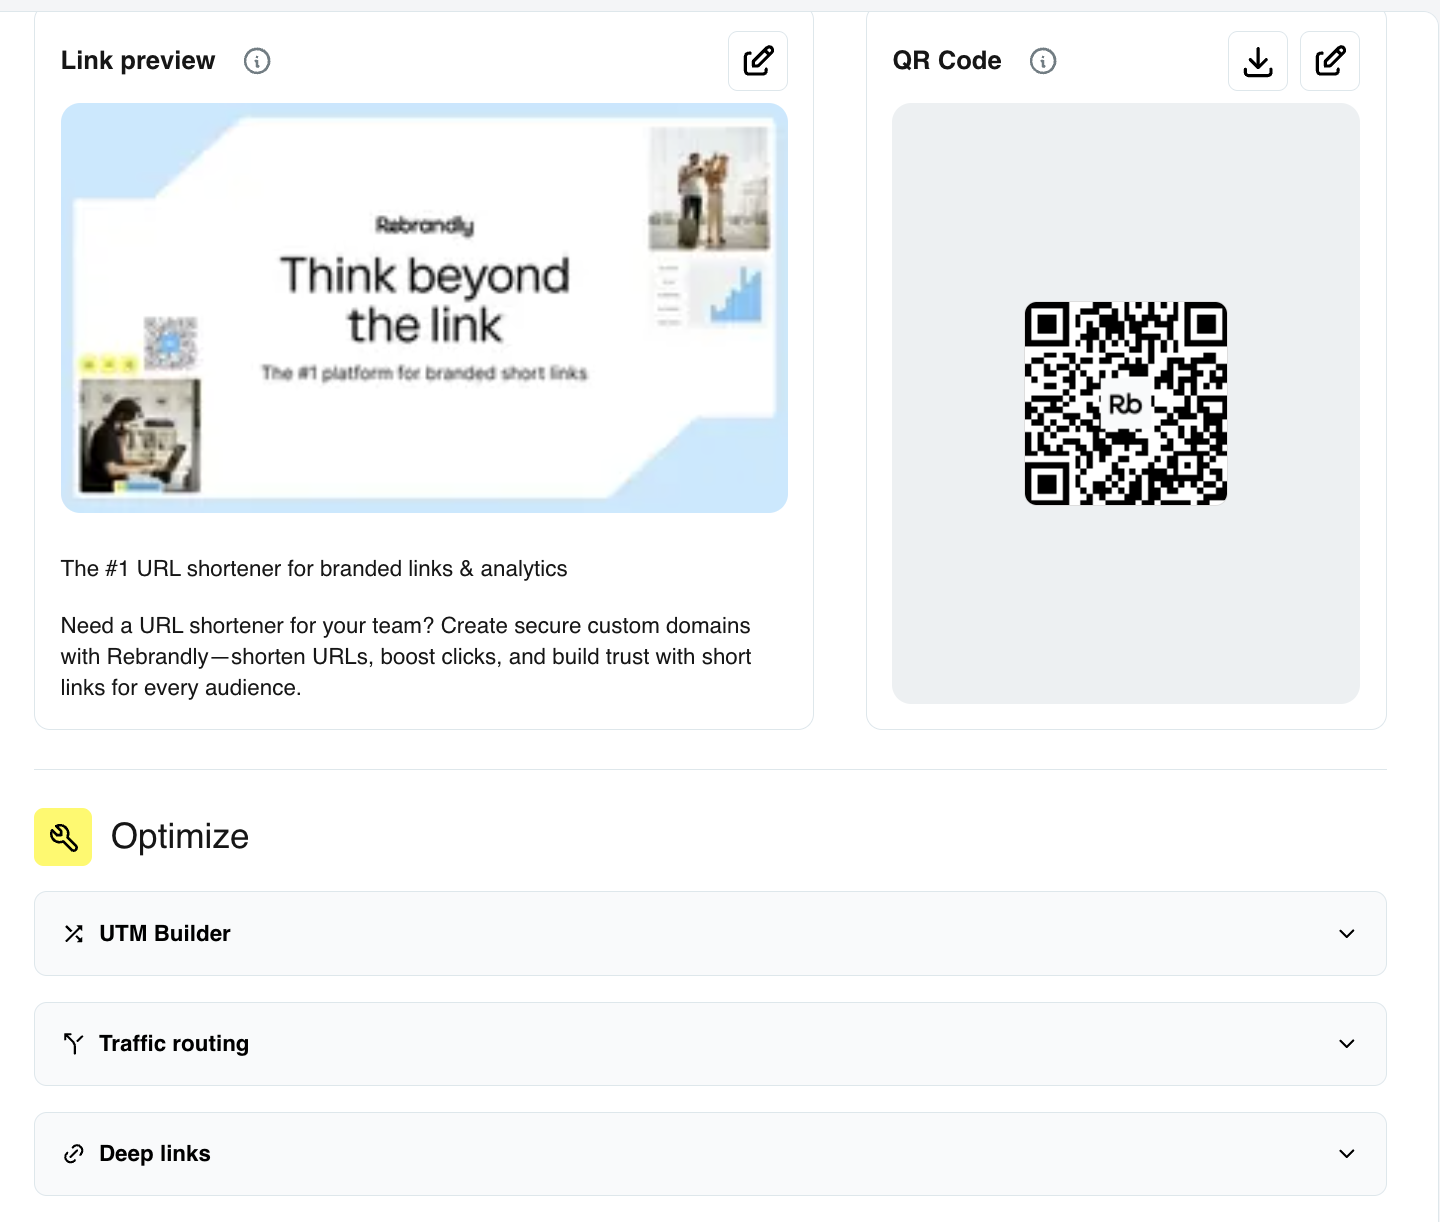The image size is (1440, 1222).
Task: Open the info icon next to Link preview
Action: tap(257, 61)
